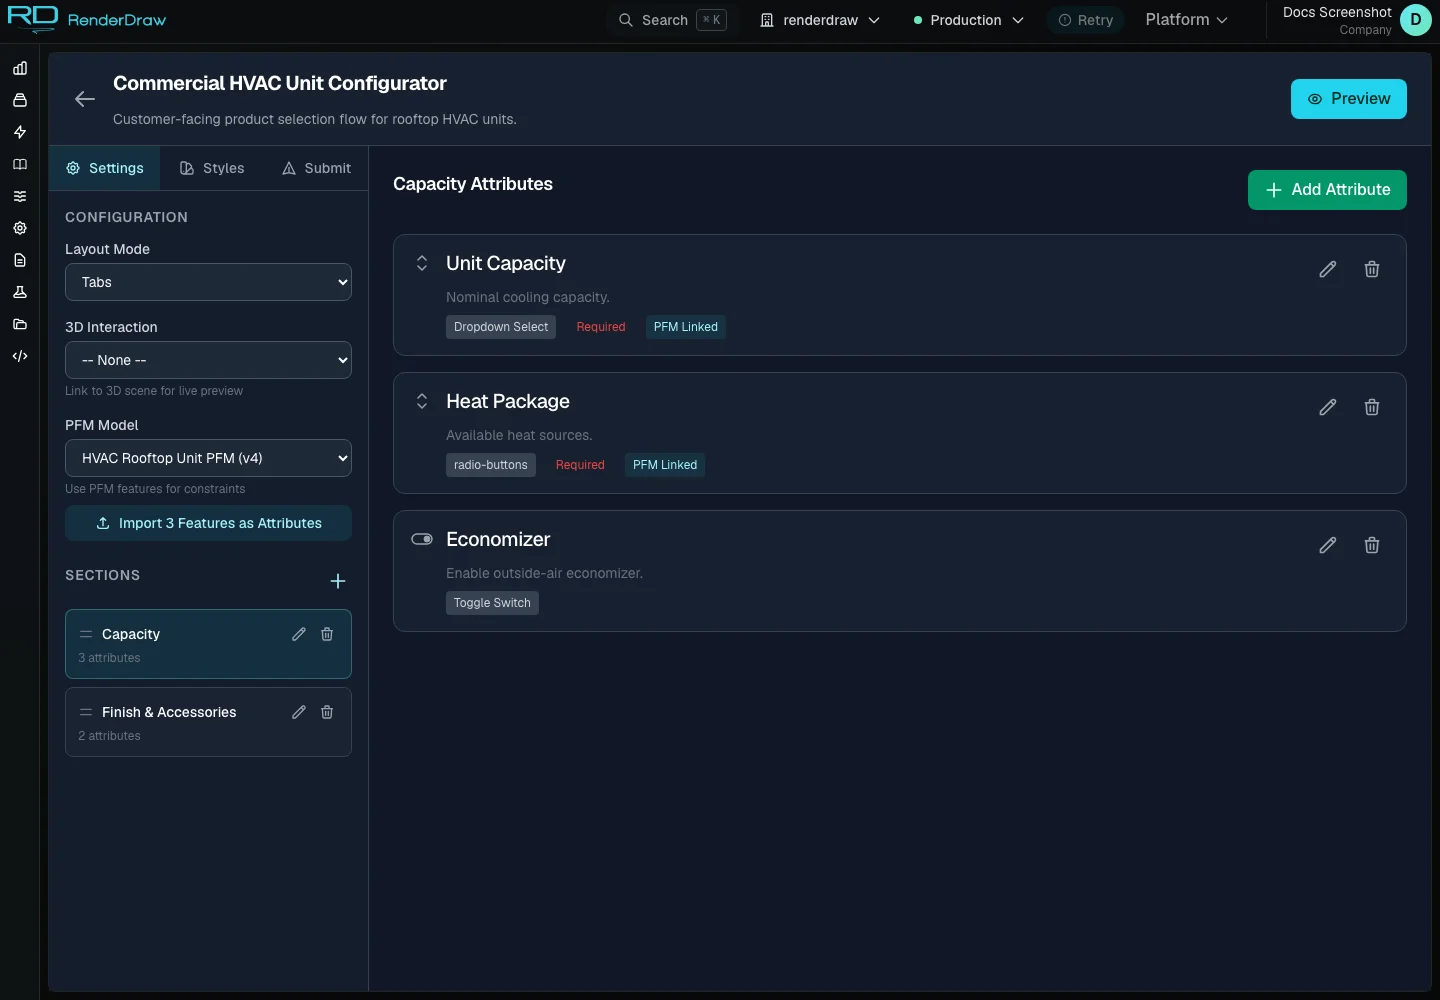
Task: Expand the renderdraw organization selector
Action: pyautogui.click(x=820, y=20)
